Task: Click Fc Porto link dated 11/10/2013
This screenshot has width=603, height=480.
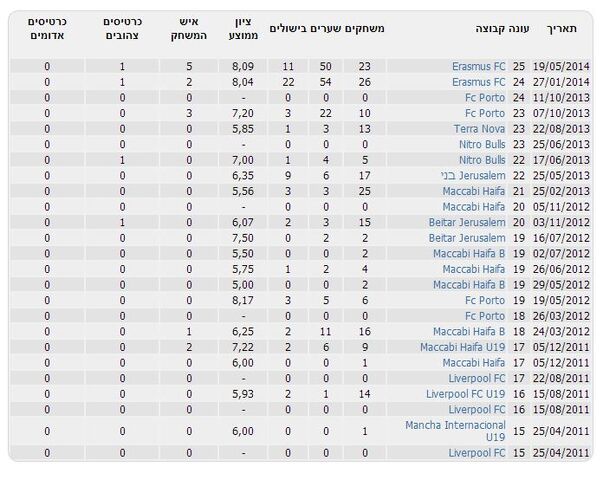Action: 485,98
